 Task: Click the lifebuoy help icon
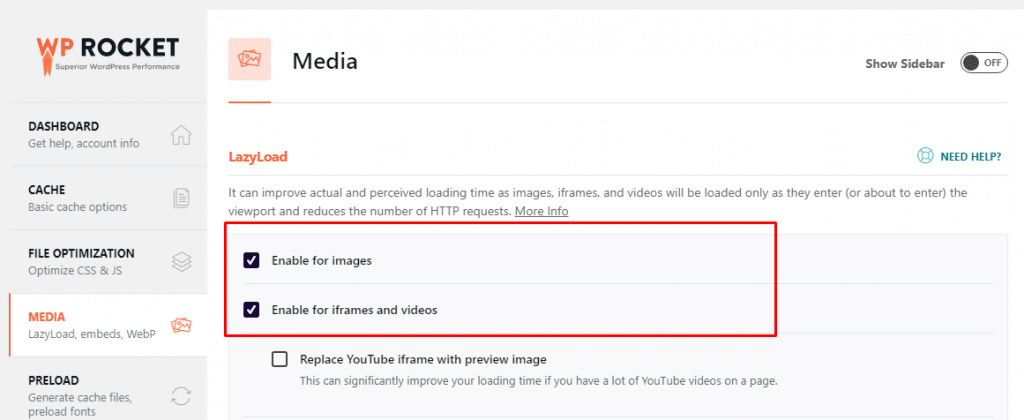pos(925,157)
